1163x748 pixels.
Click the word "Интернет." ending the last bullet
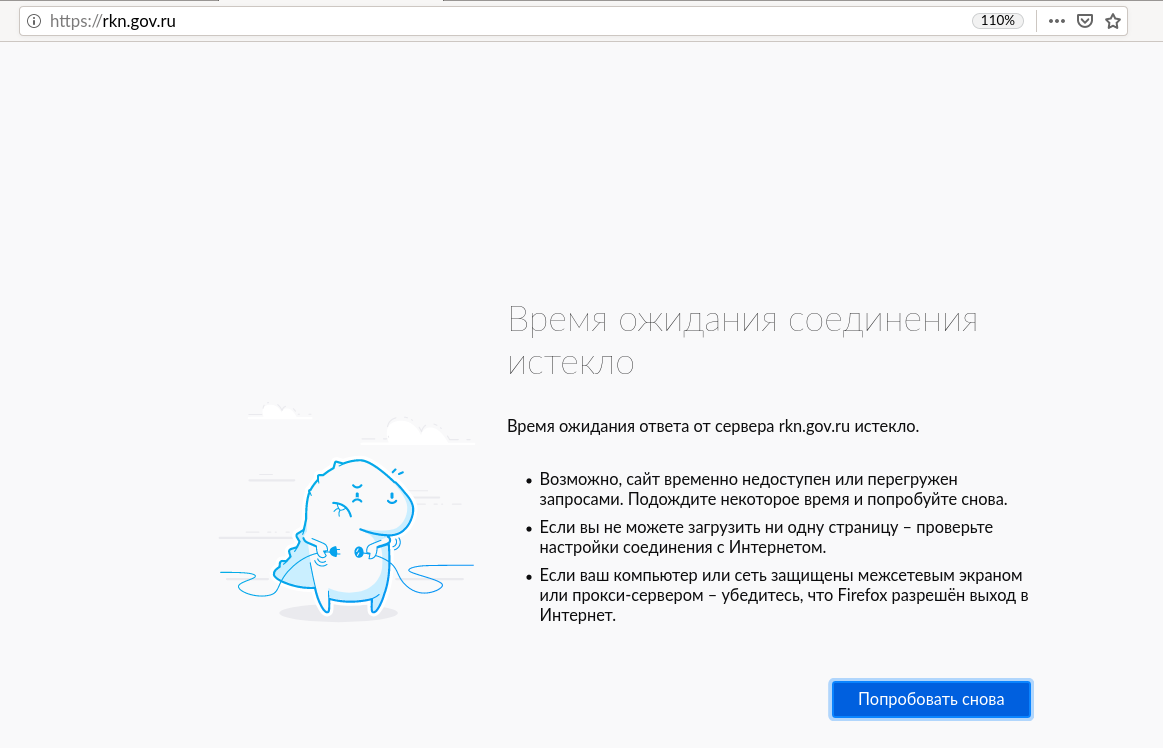(577, 616)
